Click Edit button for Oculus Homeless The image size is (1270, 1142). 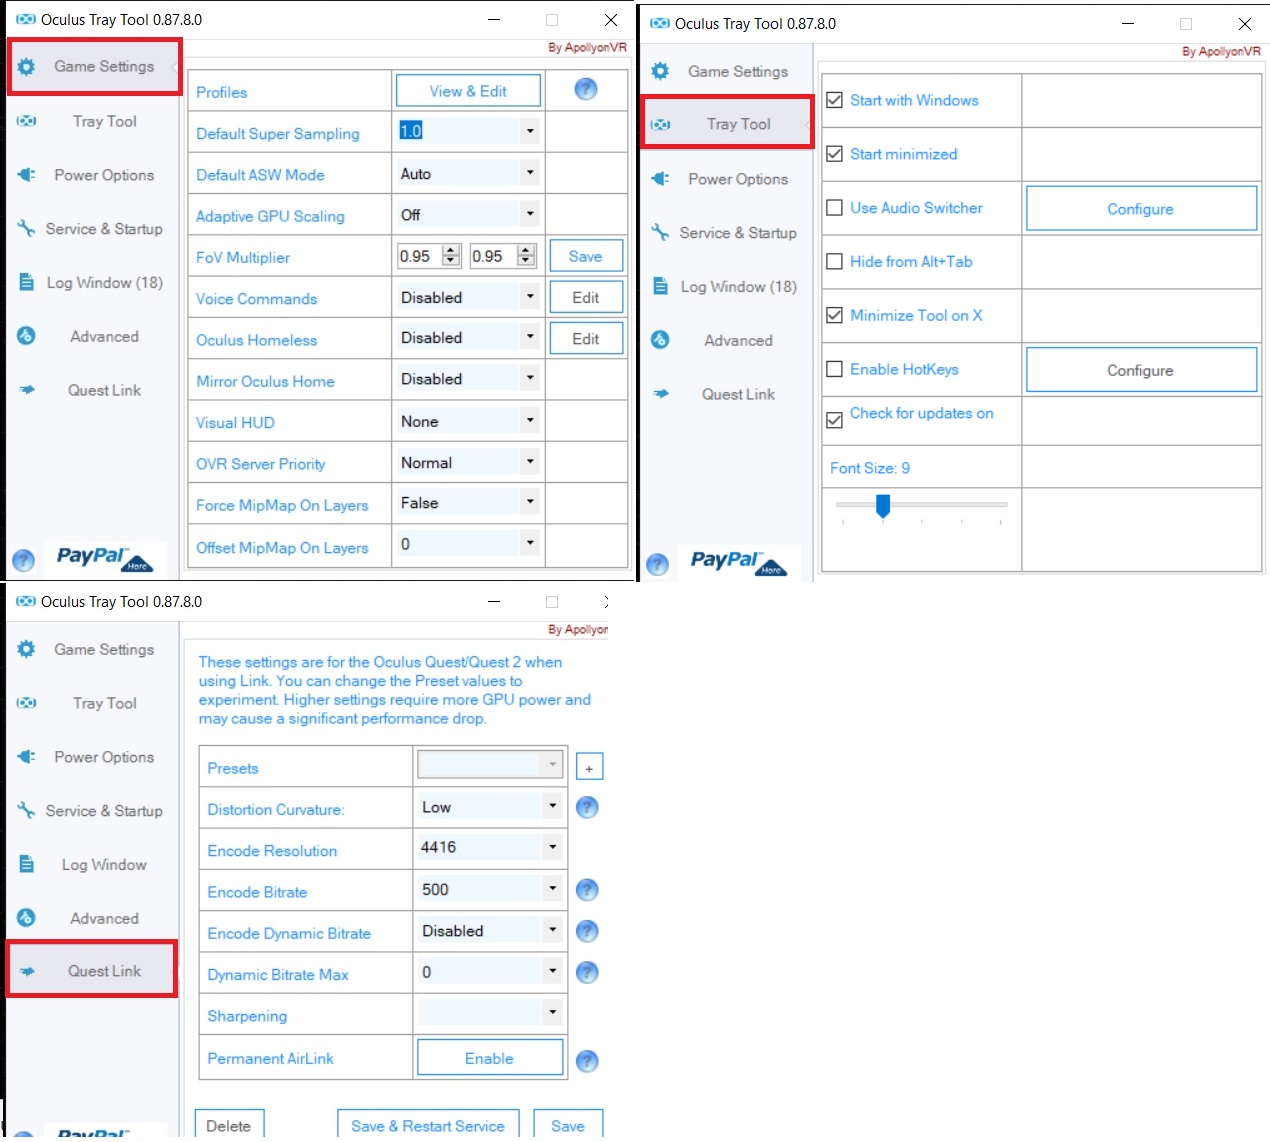click(586, 338)
